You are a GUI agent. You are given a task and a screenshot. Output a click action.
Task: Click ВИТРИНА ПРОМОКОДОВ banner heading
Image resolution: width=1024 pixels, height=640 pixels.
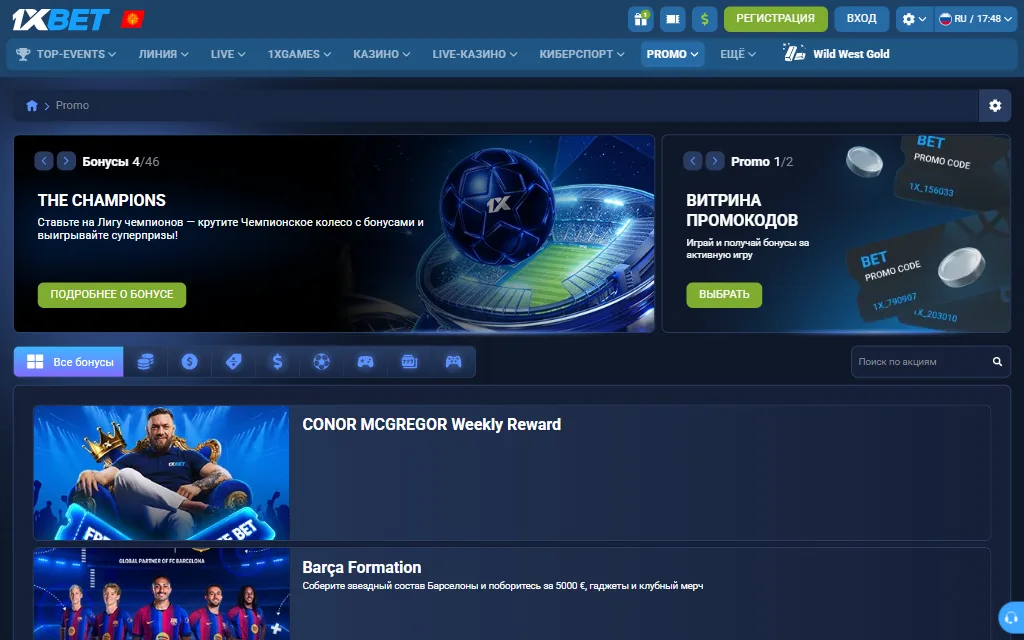coord(742,210)
